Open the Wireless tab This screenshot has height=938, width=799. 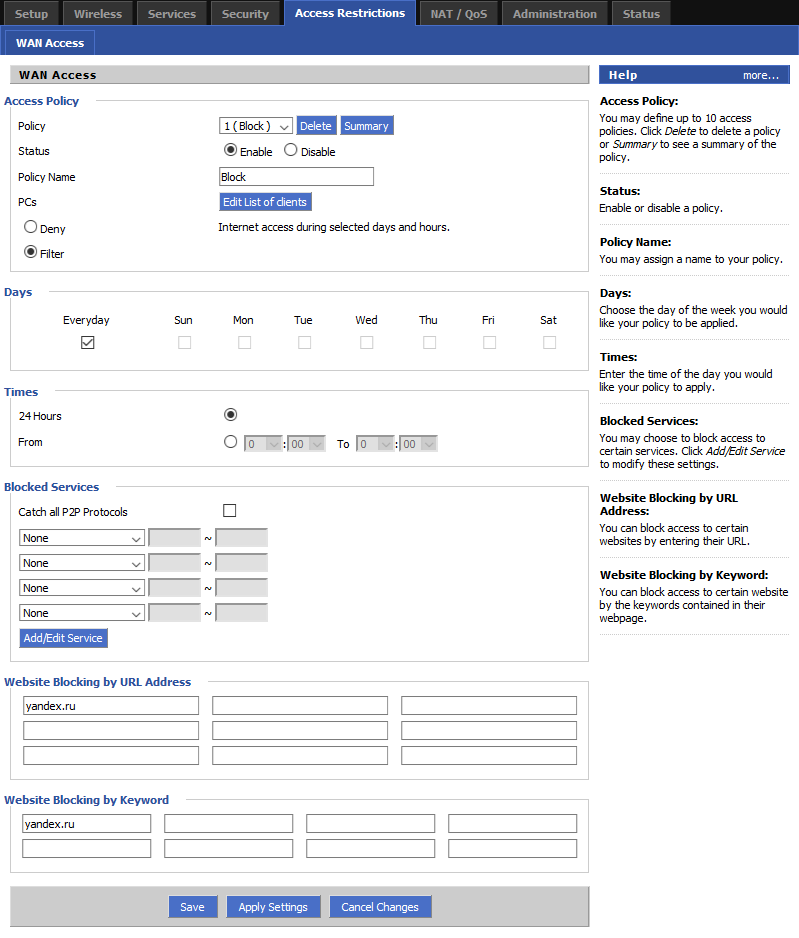[98, 14]
